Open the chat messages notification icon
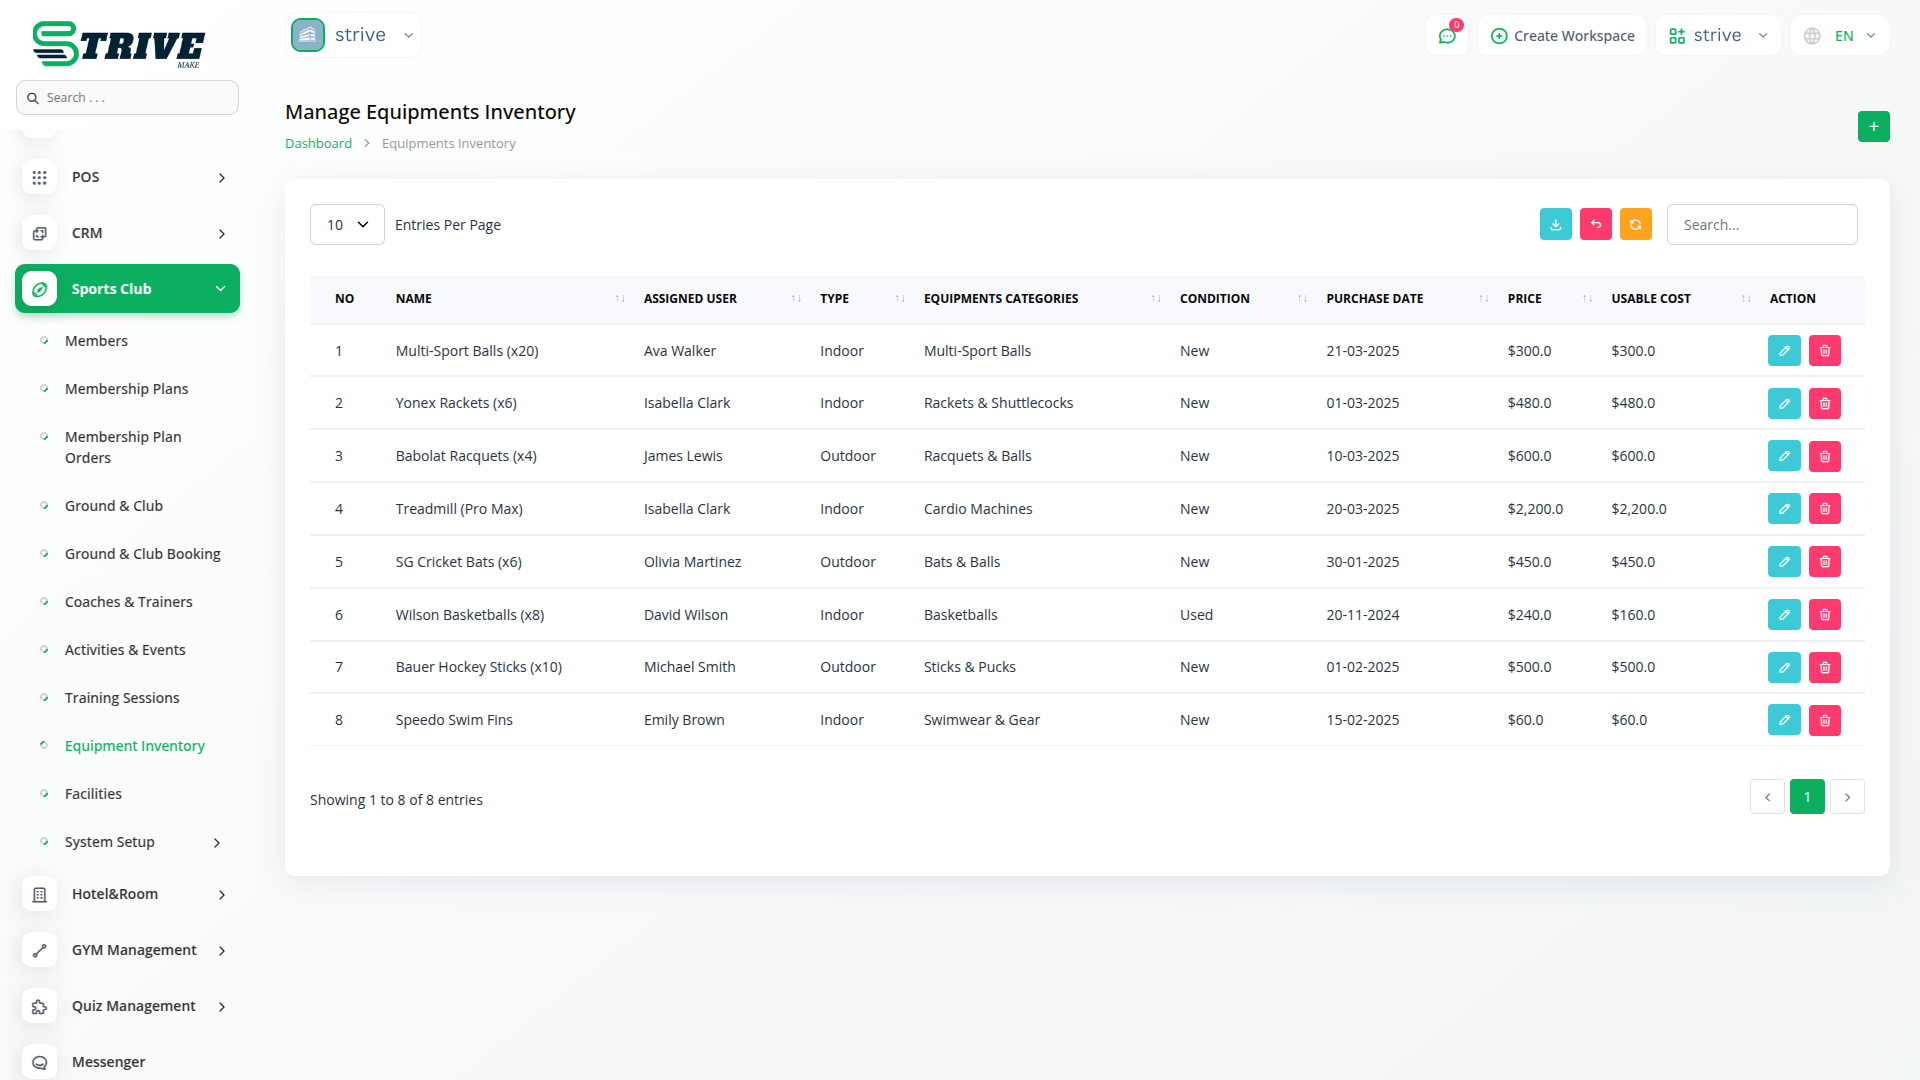Image resolution: width=1920 pixels, height=1080 pixels. pos(1446,36)
